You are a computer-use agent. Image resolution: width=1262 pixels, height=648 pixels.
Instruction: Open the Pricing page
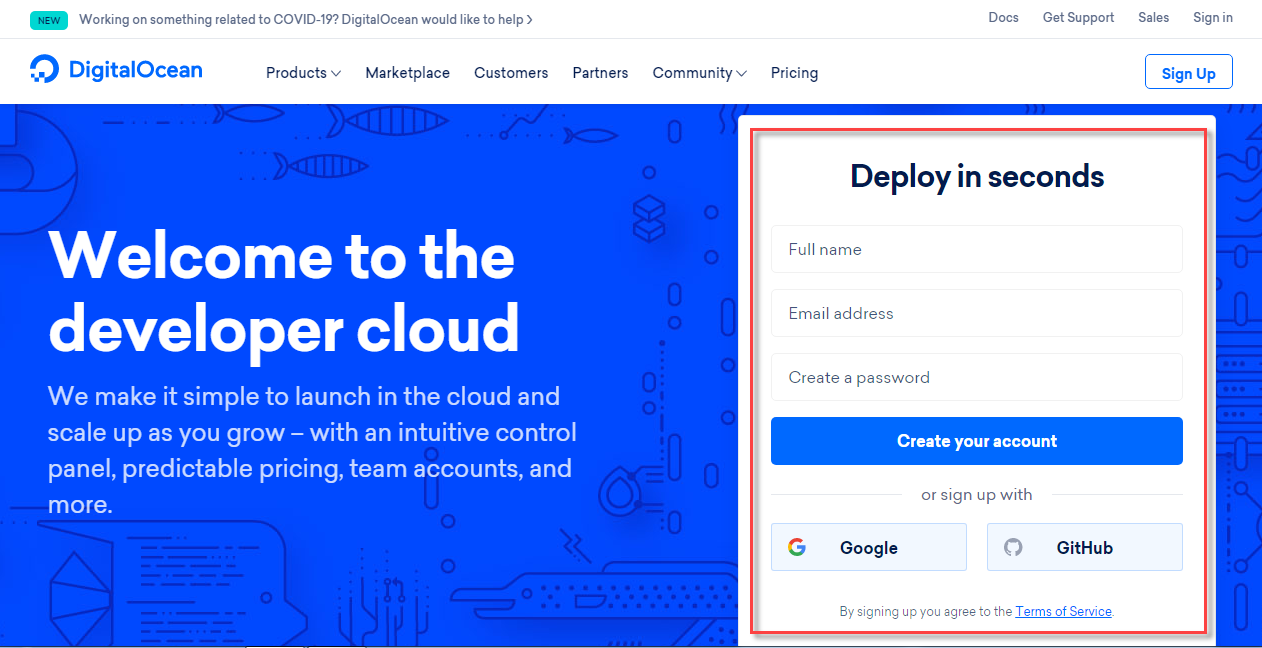coord(794,73)
